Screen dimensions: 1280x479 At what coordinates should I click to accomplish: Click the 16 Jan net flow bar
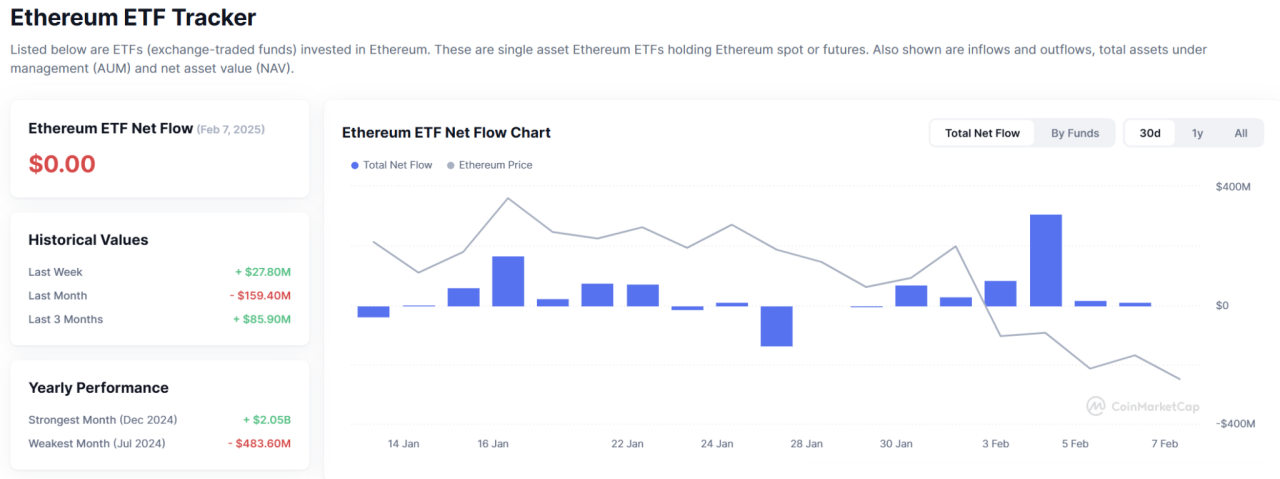(x=508, y=281)
